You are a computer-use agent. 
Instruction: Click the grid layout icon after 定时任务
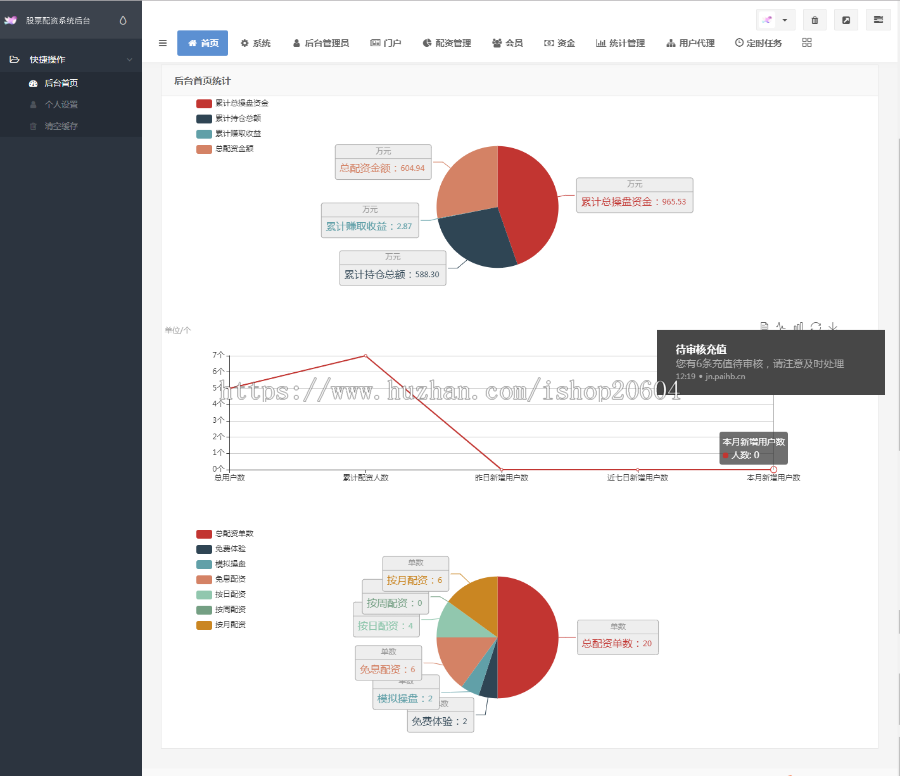[x=806, y=42]
